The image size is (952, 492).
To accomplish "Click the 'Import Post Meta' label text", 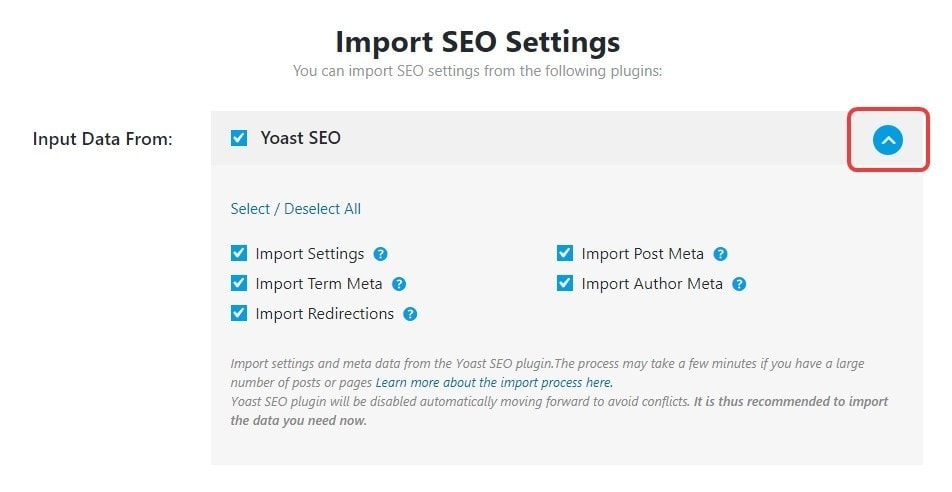I will coord(642,254).
